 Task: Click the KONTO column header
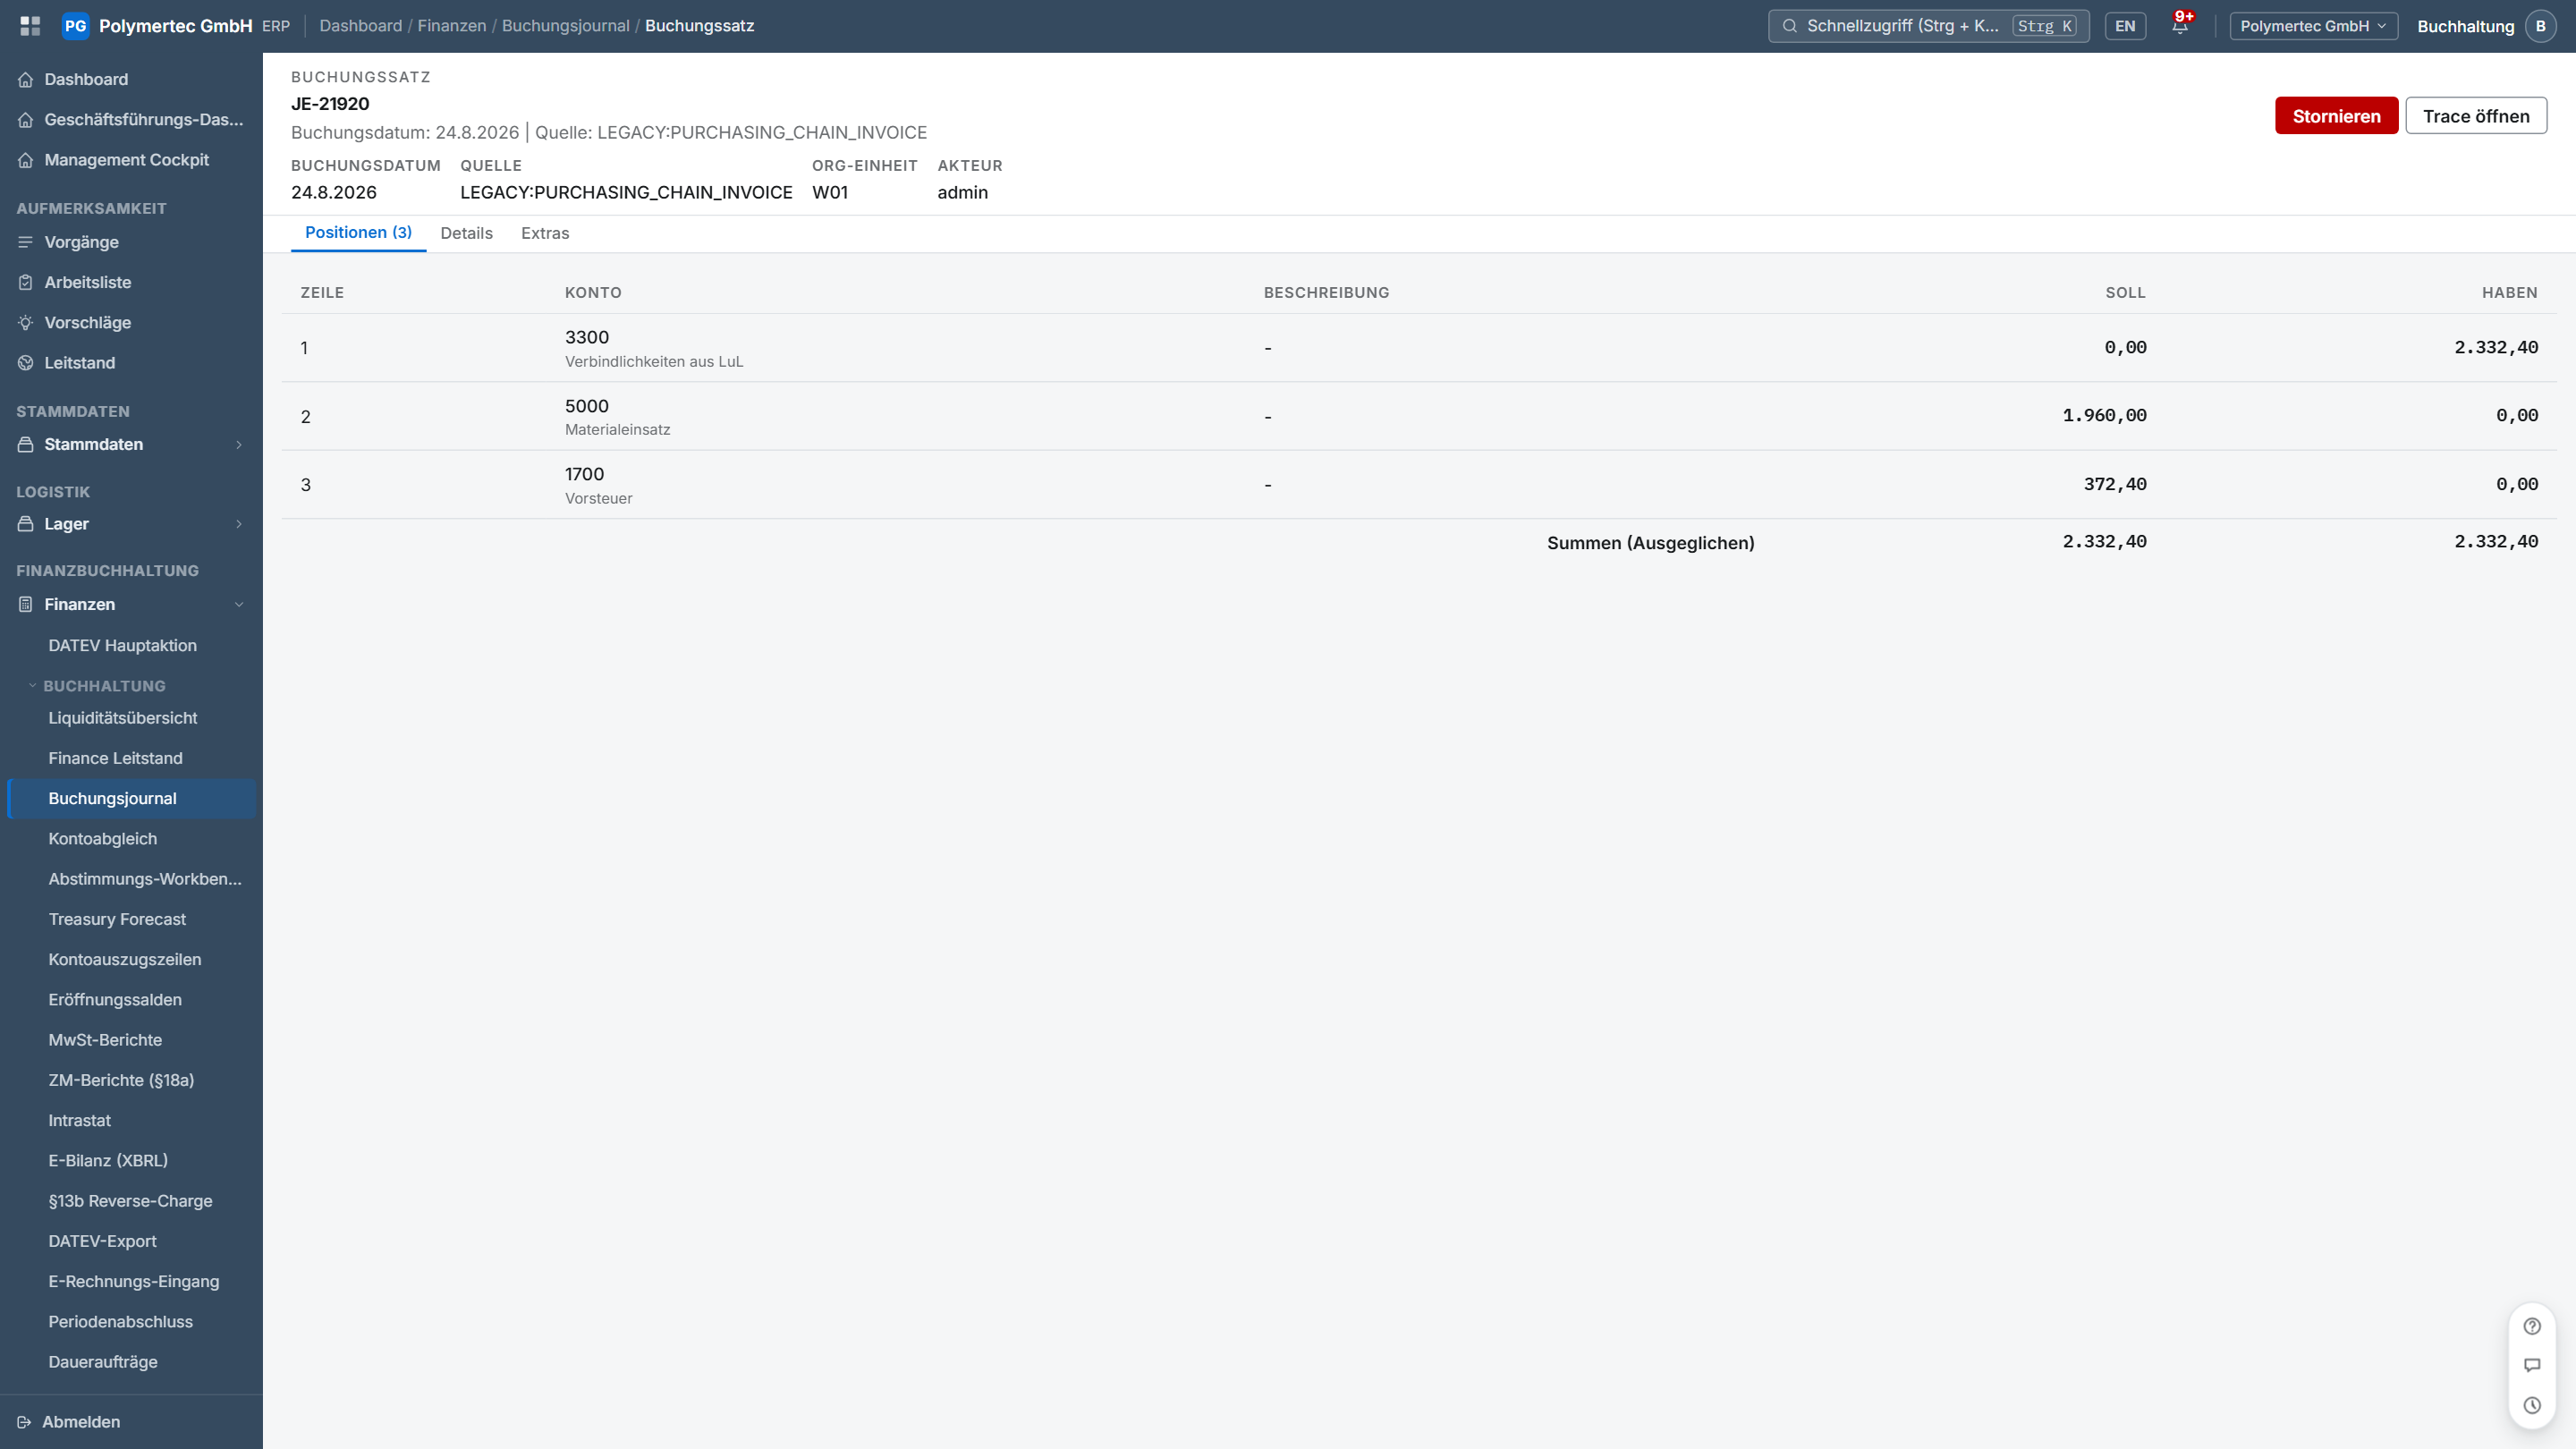point(593,292)
